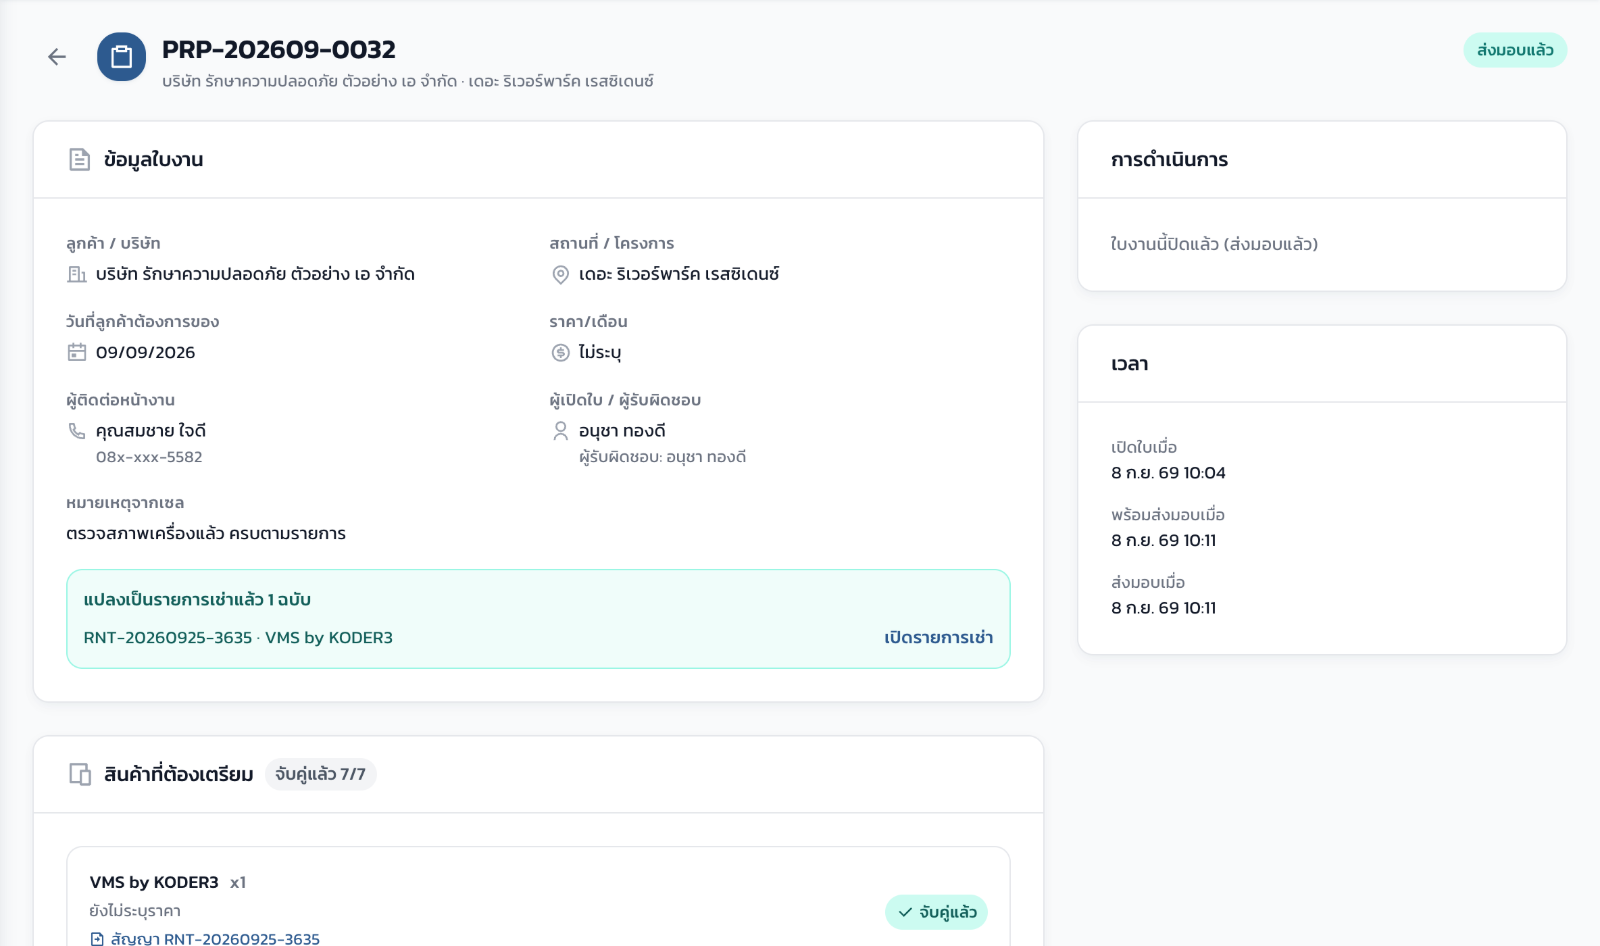Click the เวลา panel title
This screenshot has width=1600, height=946.
point(1130,364)
